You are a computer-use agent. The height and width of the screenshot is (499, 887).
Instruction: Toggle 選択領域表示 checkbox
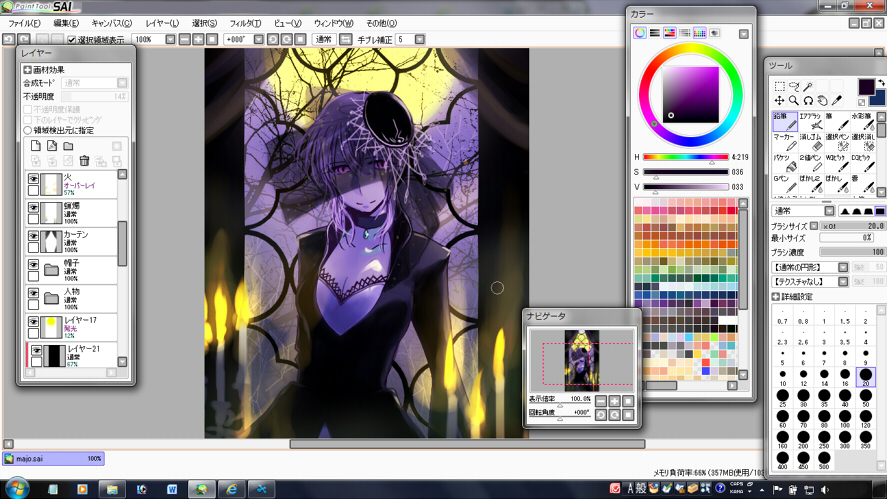[x=72, y=40]
